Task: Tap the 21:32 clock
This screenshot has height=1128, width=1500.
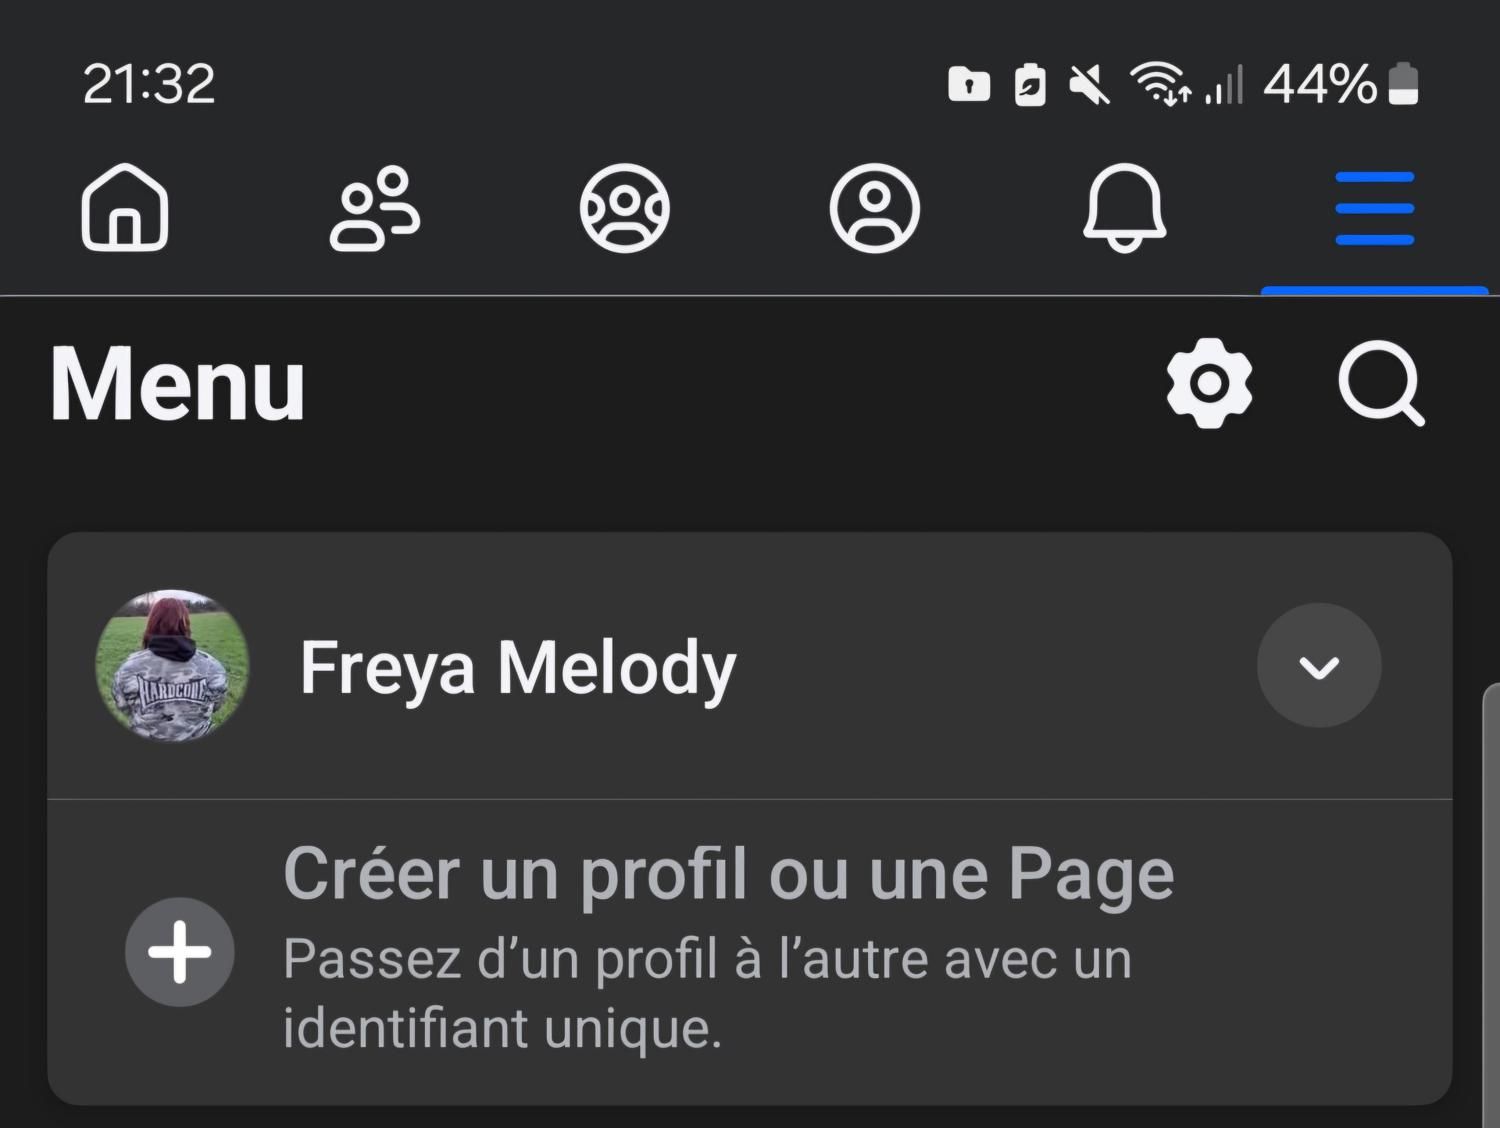Action: coord(149,84)
